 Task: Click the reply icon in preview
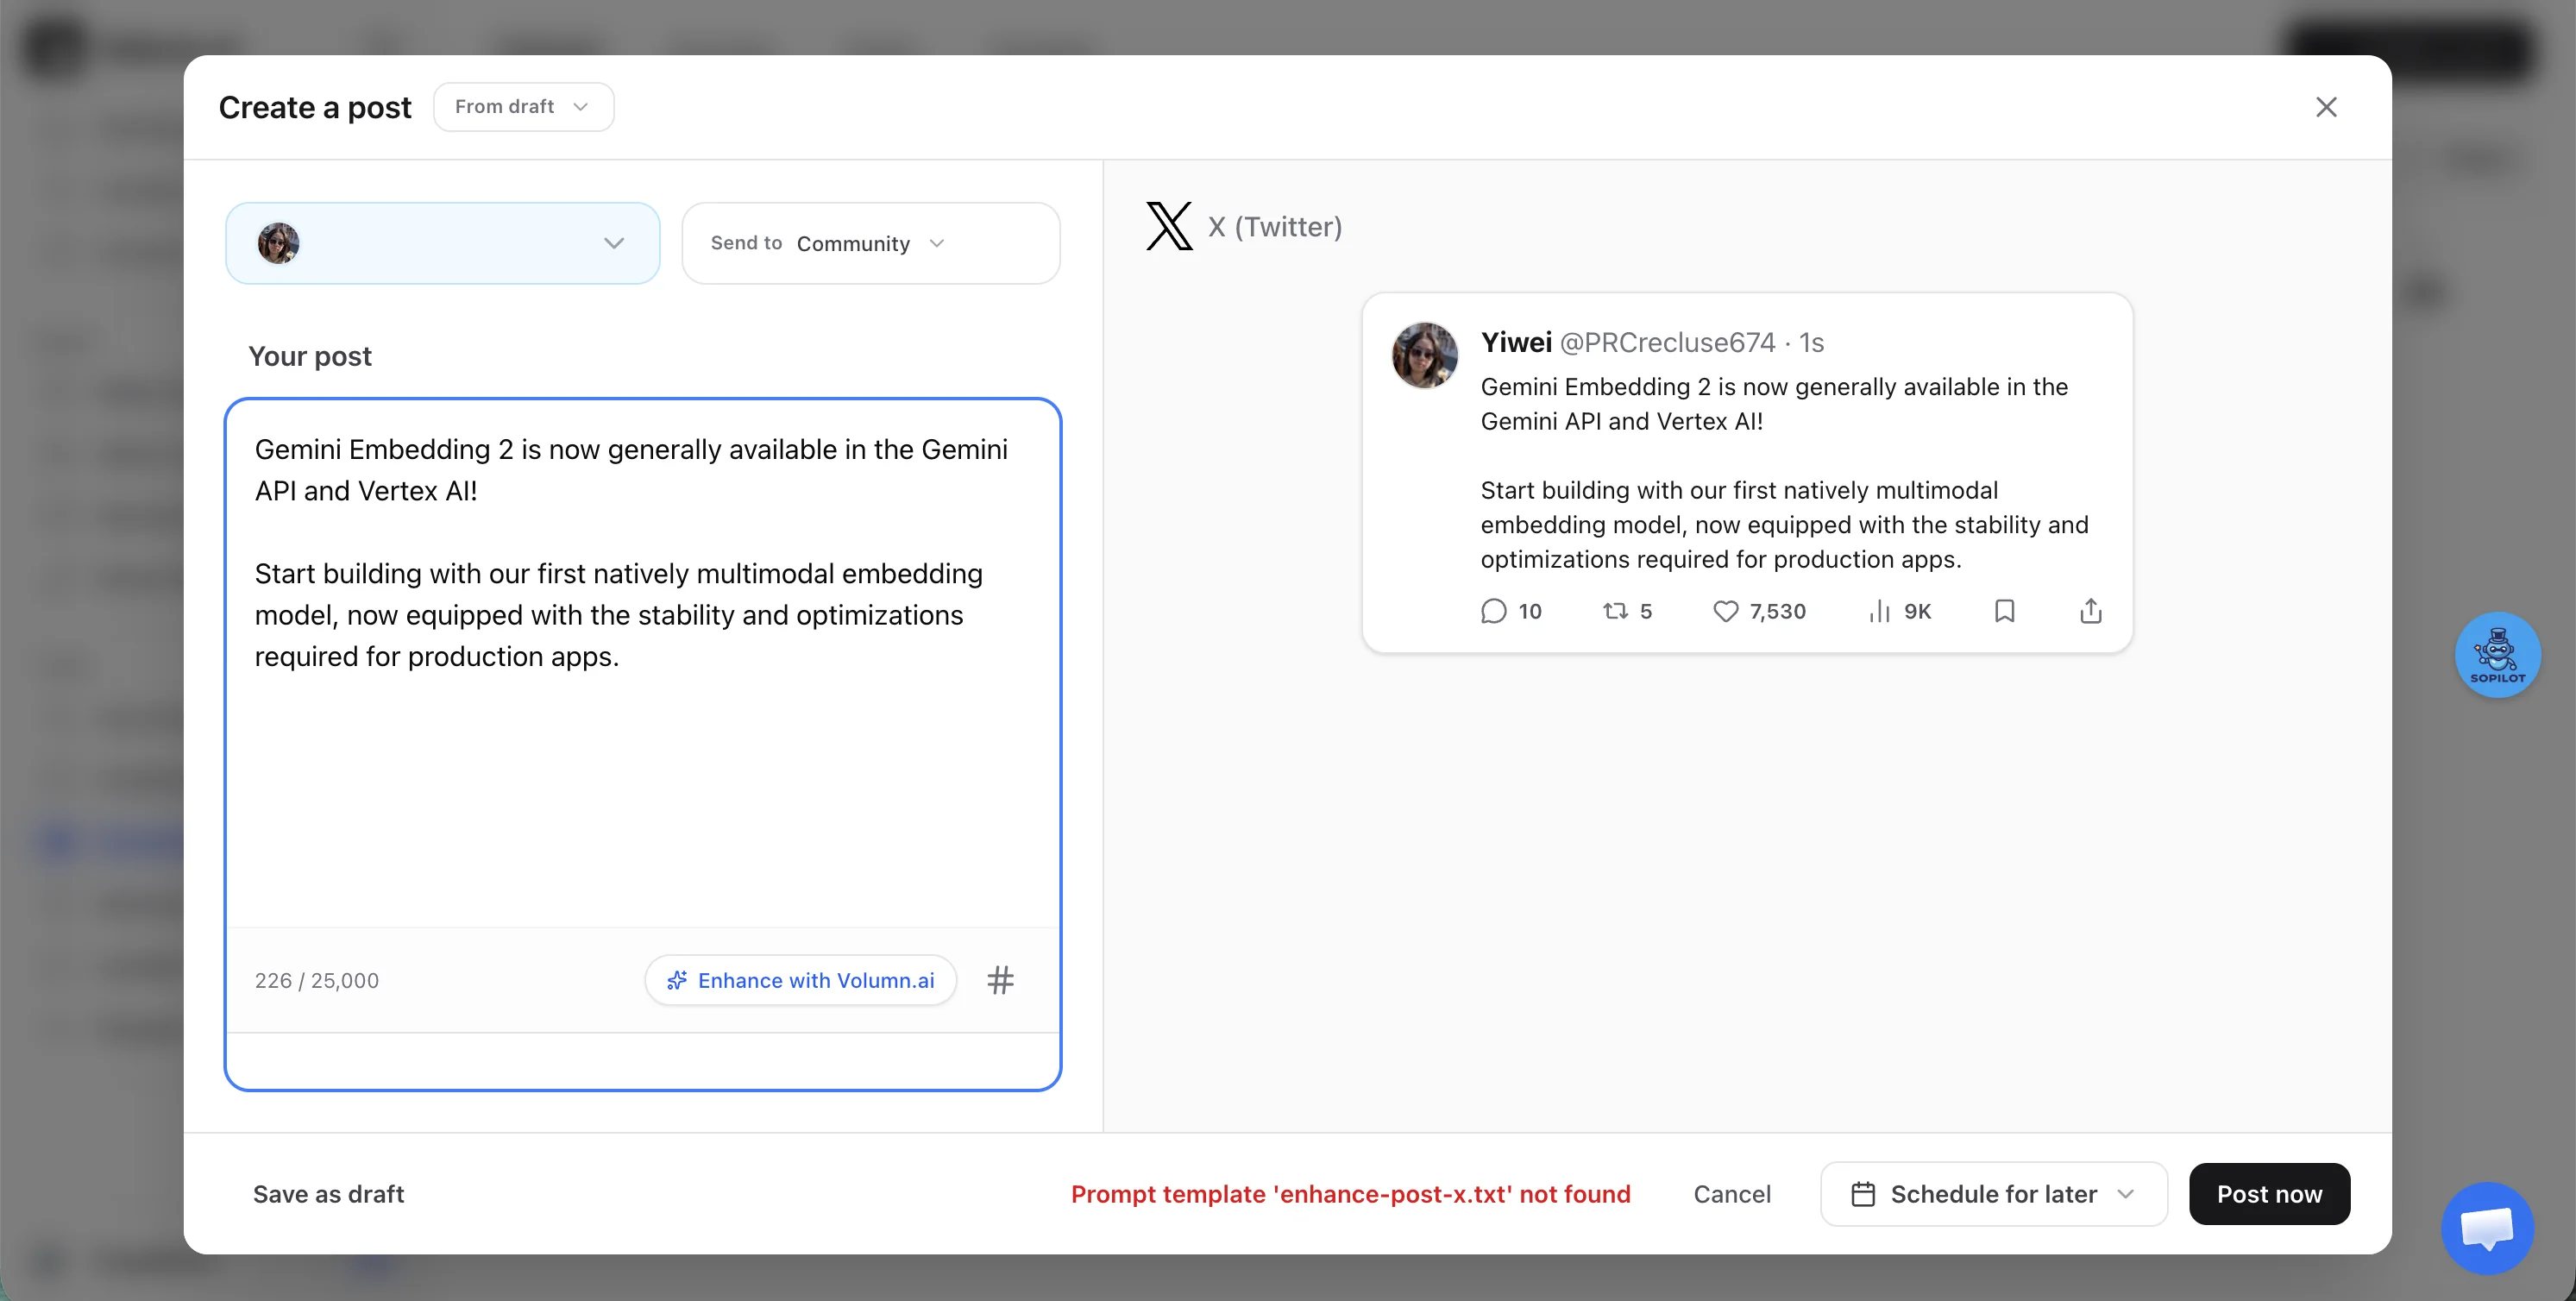1493,611
